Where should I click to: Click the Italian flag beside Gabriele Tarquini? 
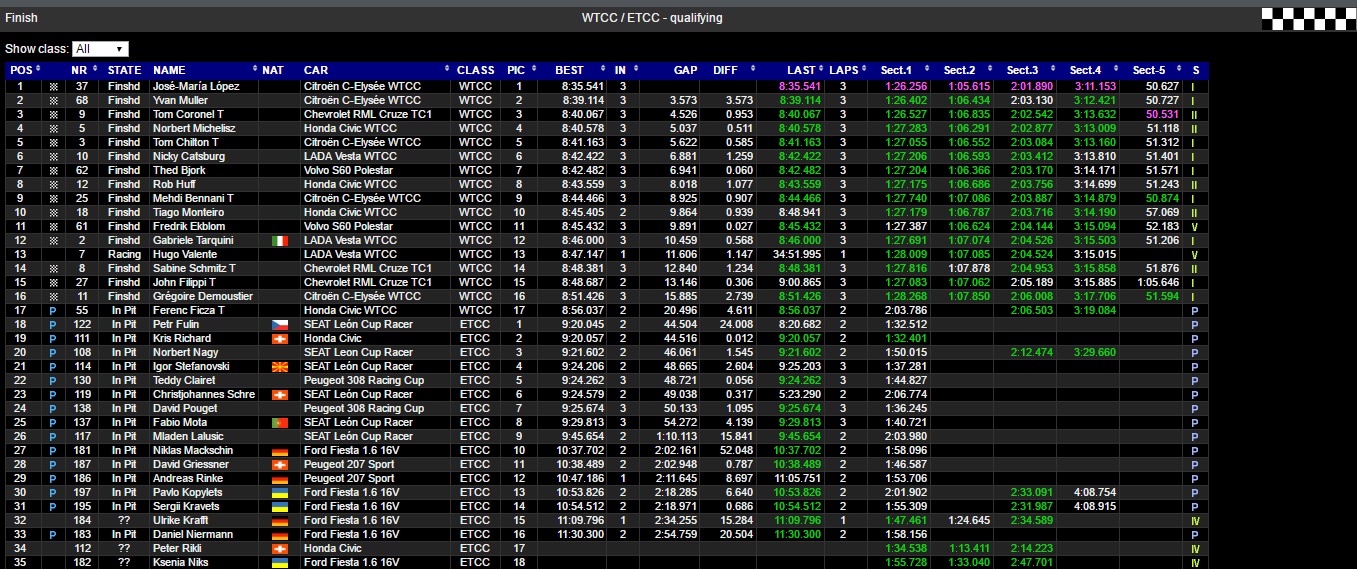[x=279, y=241]
